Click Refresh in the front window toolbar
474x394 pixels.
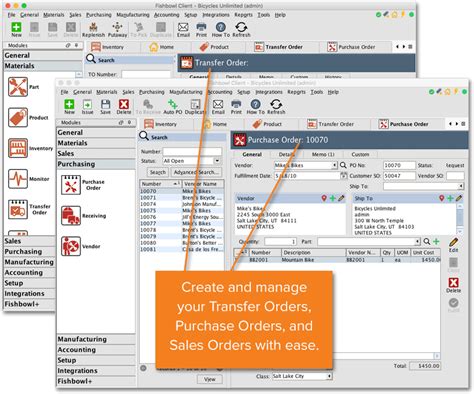(x=276, y=107)
